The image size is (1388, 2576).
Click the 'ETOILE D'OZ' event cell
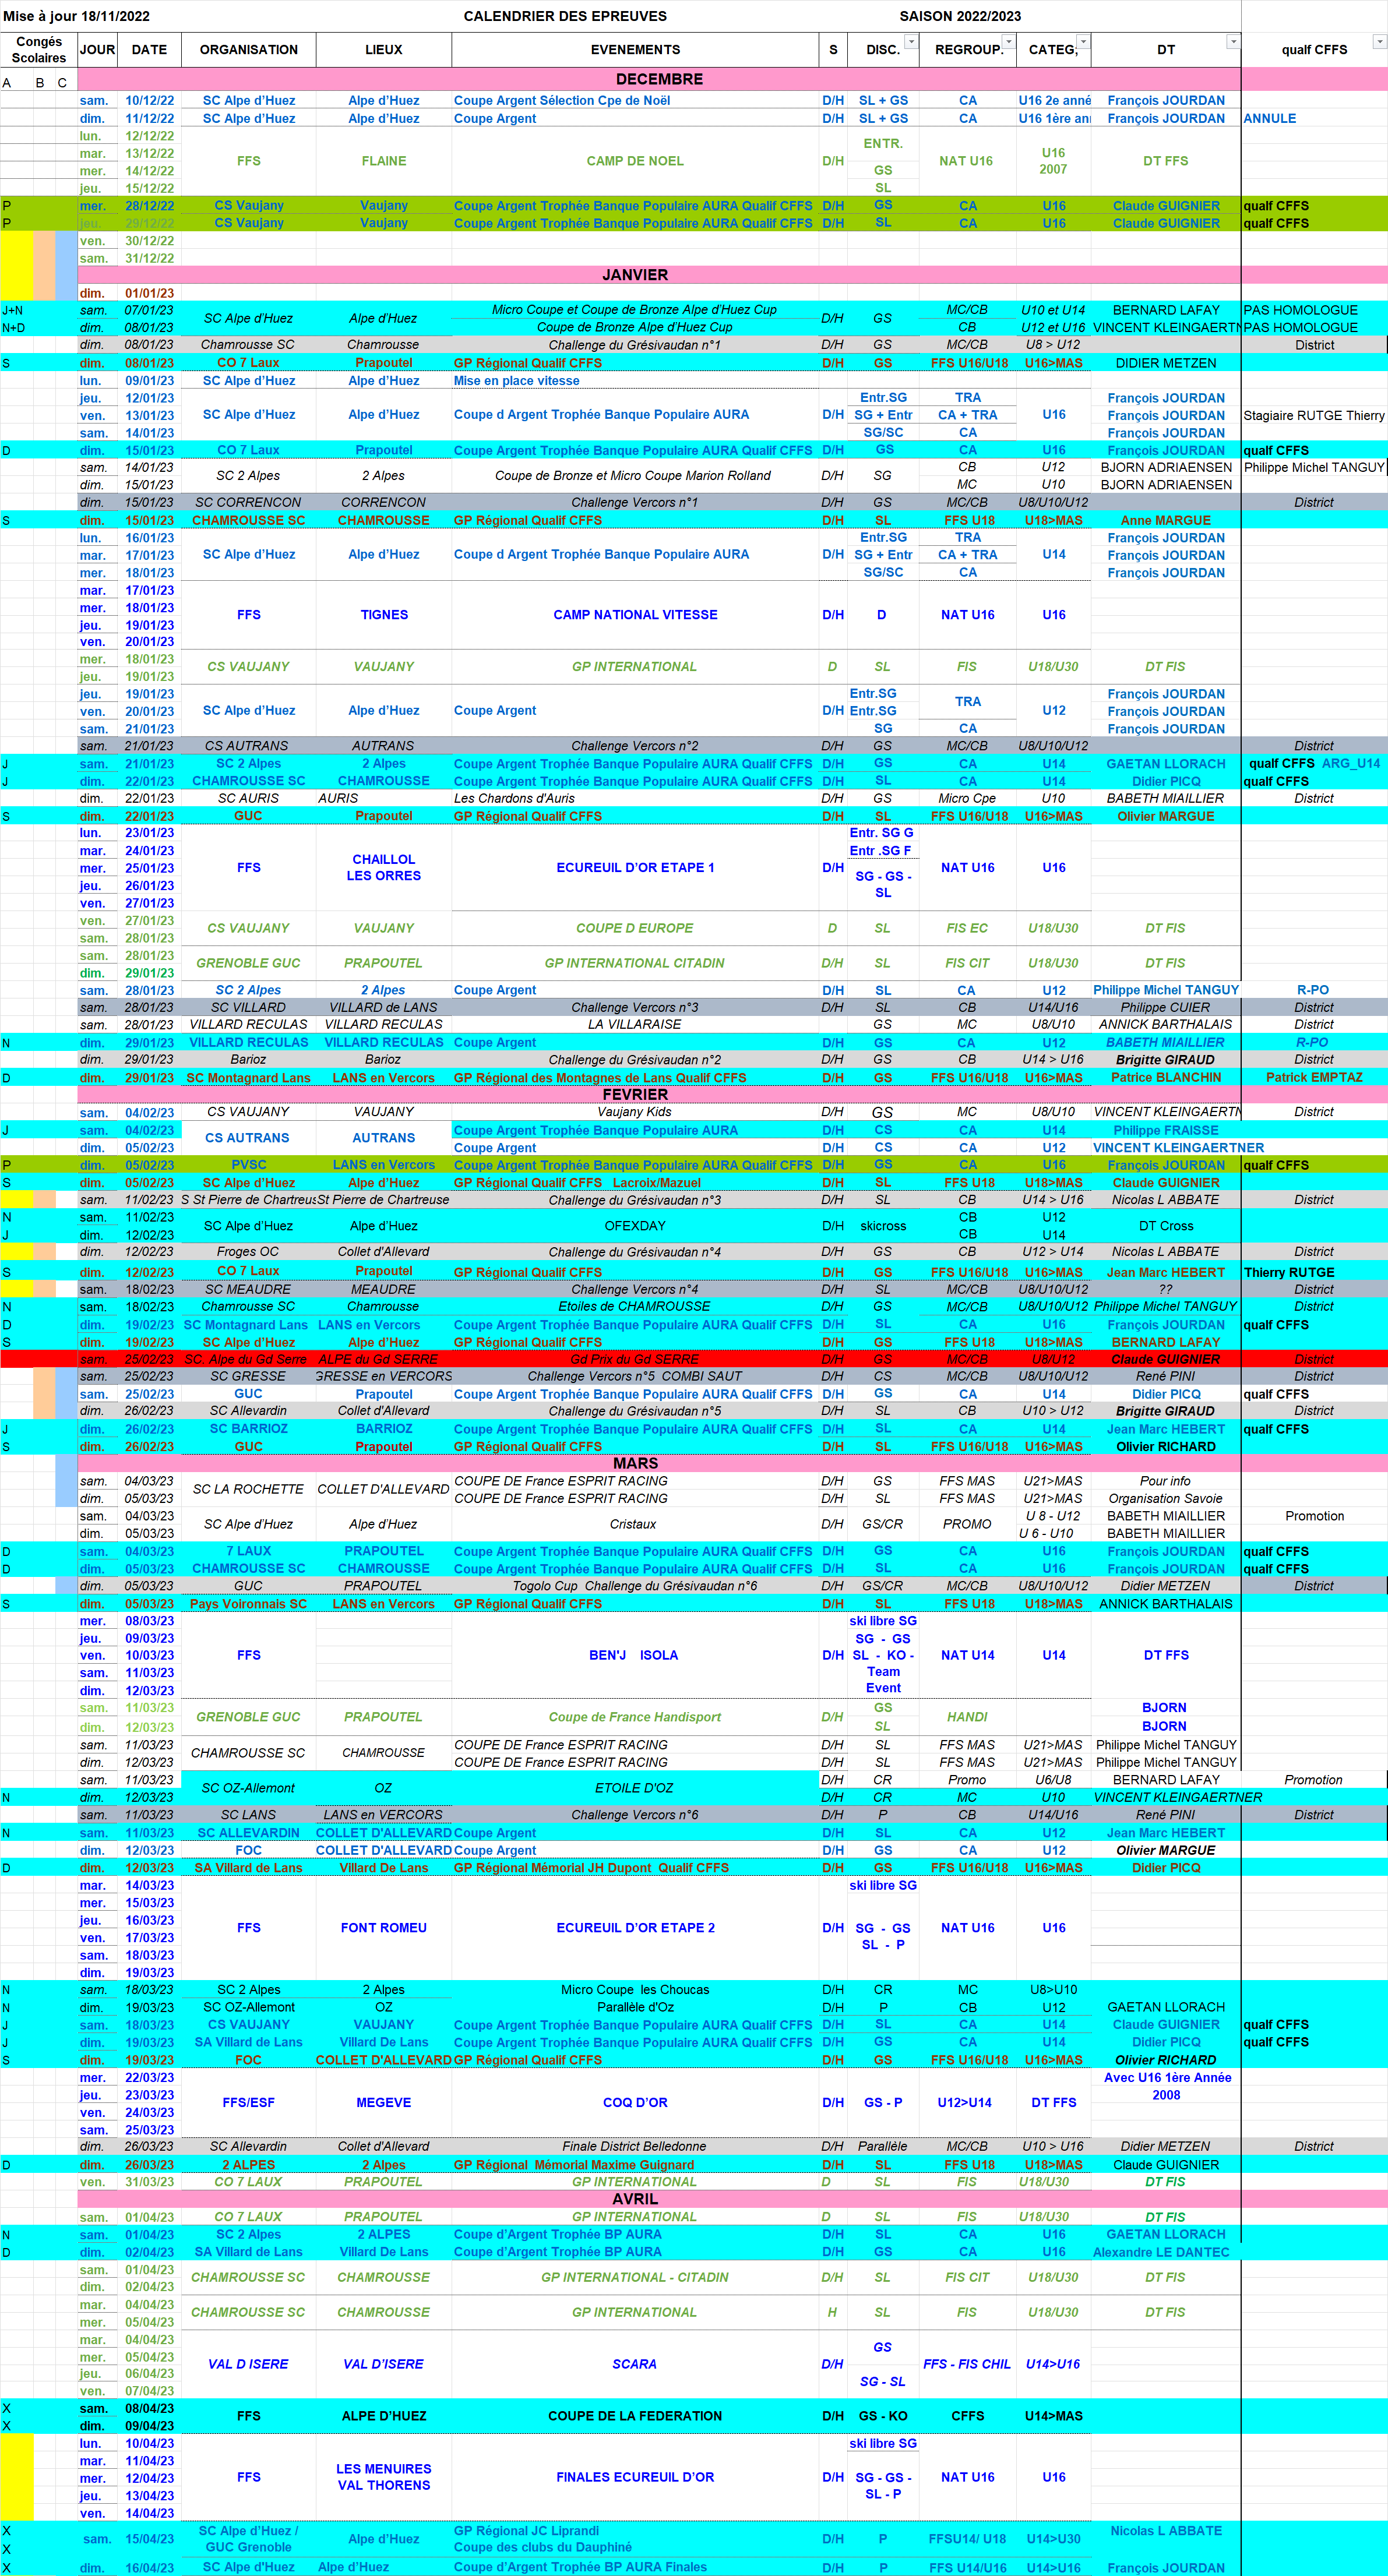(635, 1789)
